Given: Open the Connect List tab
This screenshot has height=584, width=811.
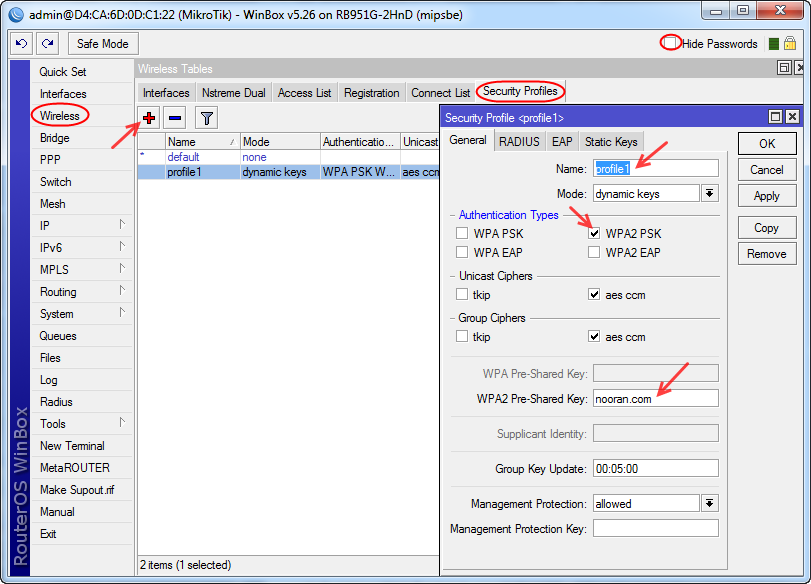Looking at the screenshot, I should 441,93.
